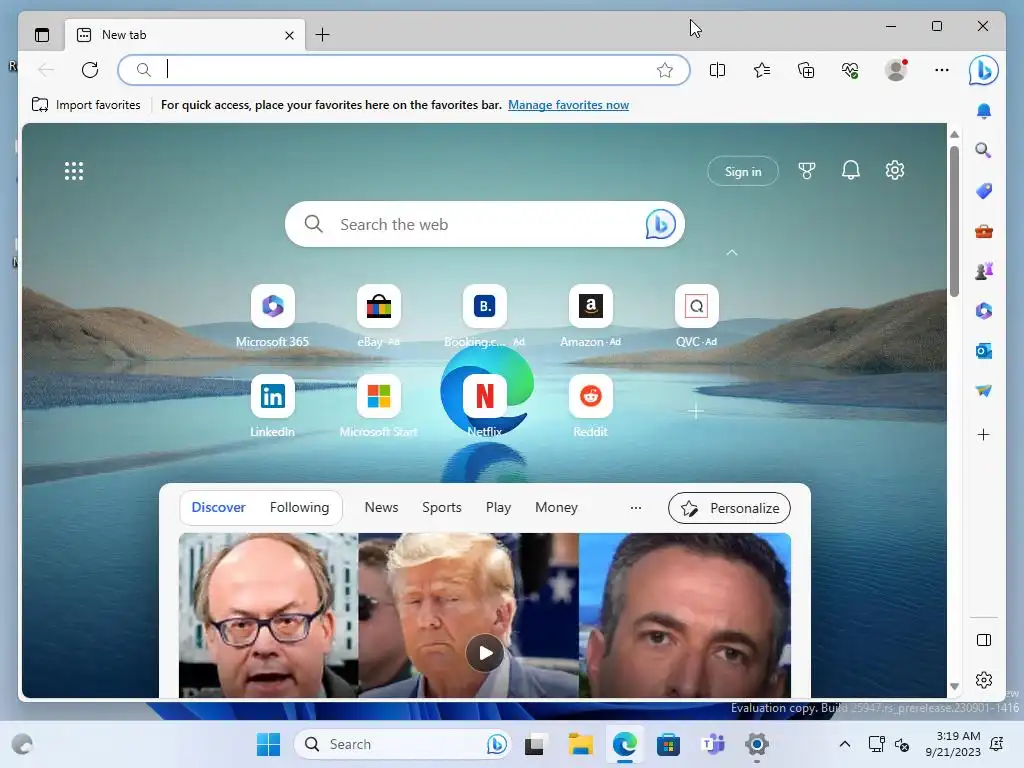Image resolution: width=1024 pixels, height=768 pixels.
Task: Open Bing Chat sidebar button
Action: pyautogui.click(x=984, y=70)
